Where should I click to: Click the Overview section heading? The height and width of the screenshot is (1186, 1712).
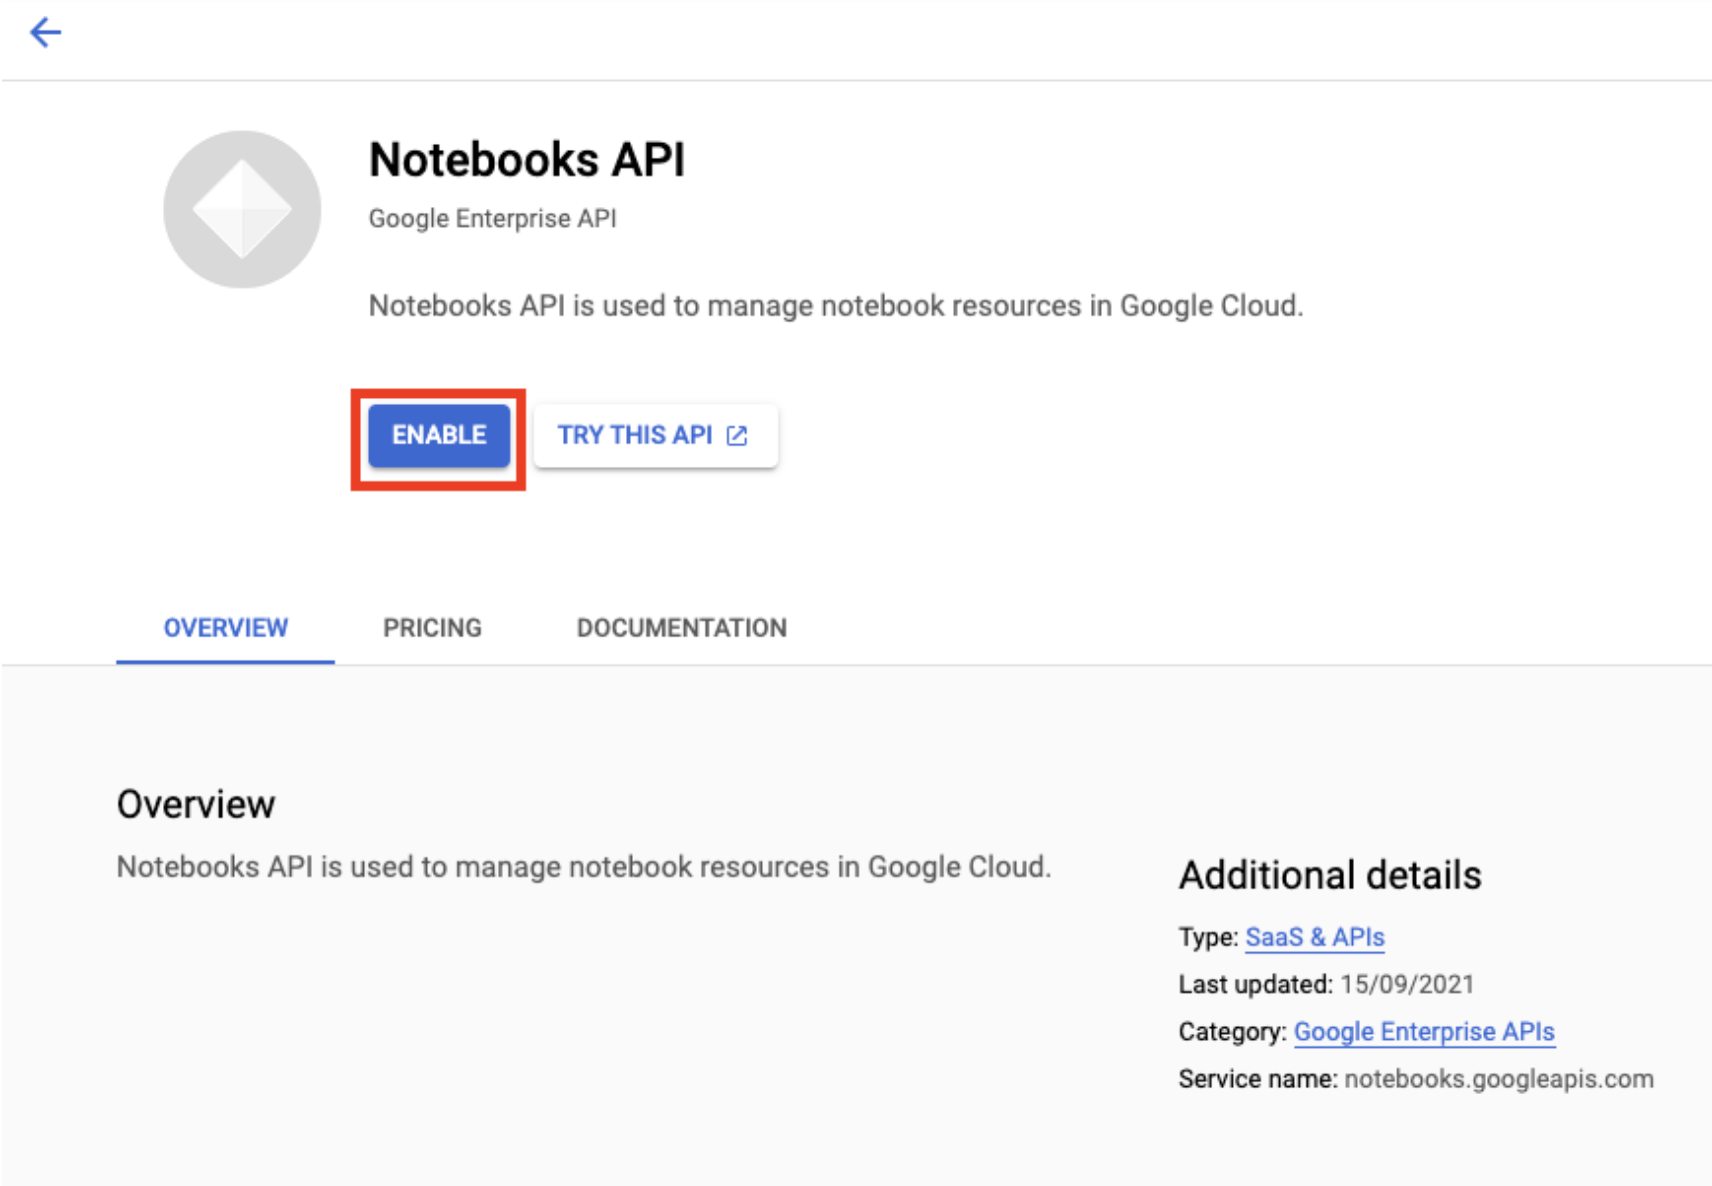pyautogui.click(x=196, y=803)
